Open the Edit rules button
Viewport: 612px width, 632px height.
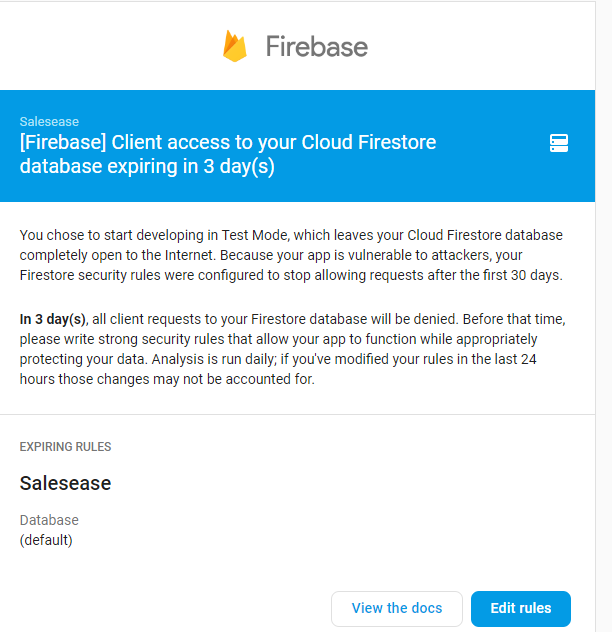coord(520,608)
